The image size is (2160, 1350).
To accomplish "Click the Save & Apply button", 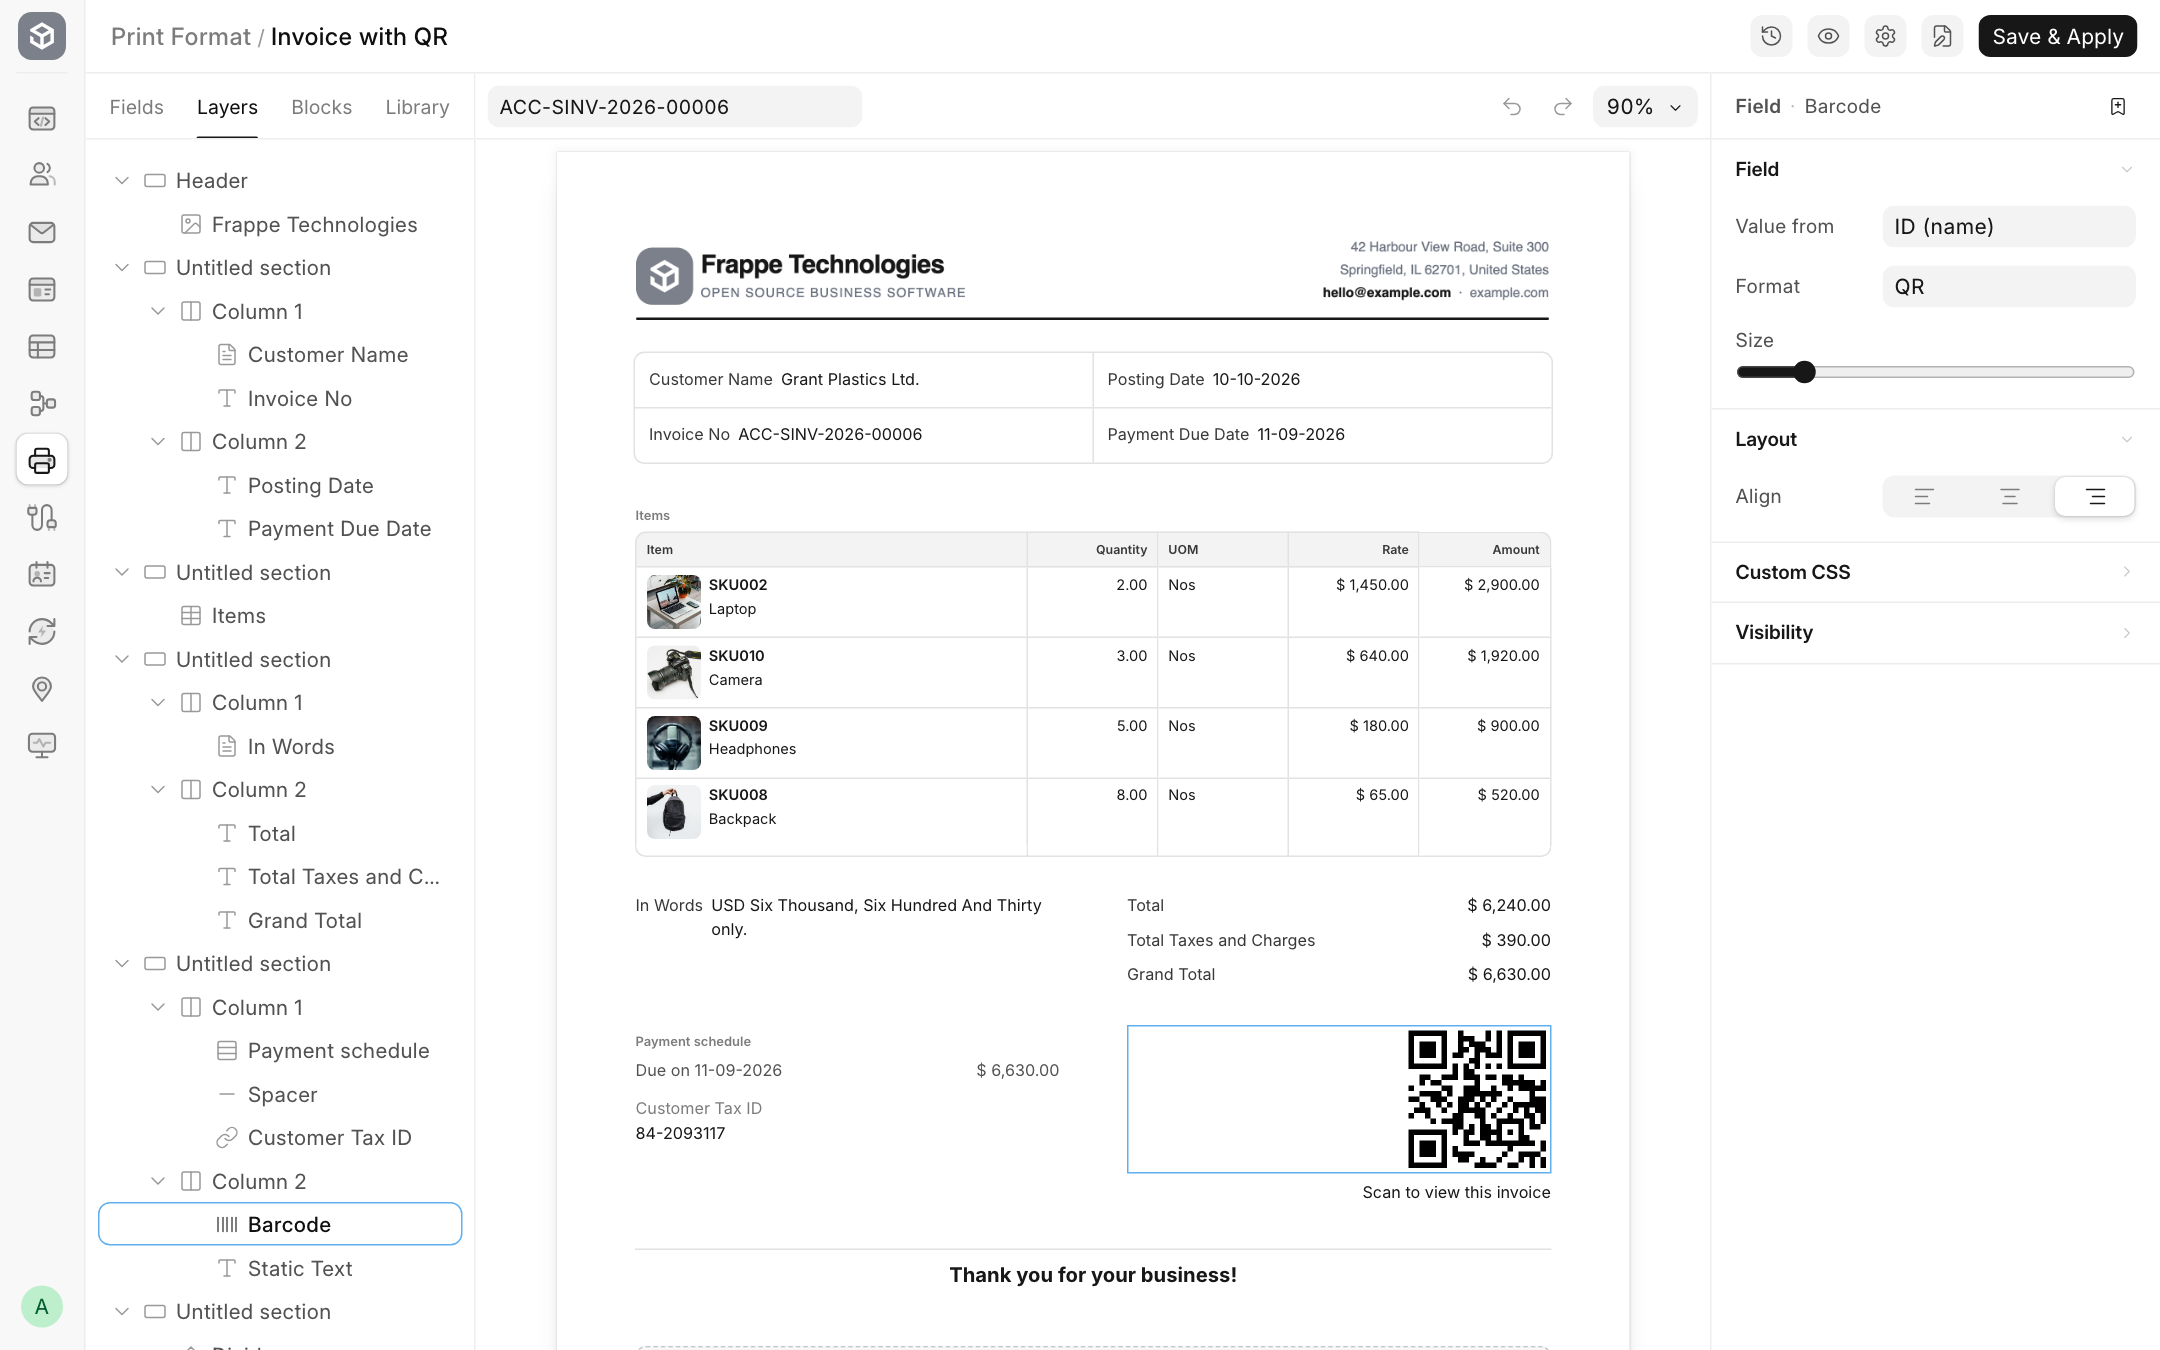I will click(2057, 36).
